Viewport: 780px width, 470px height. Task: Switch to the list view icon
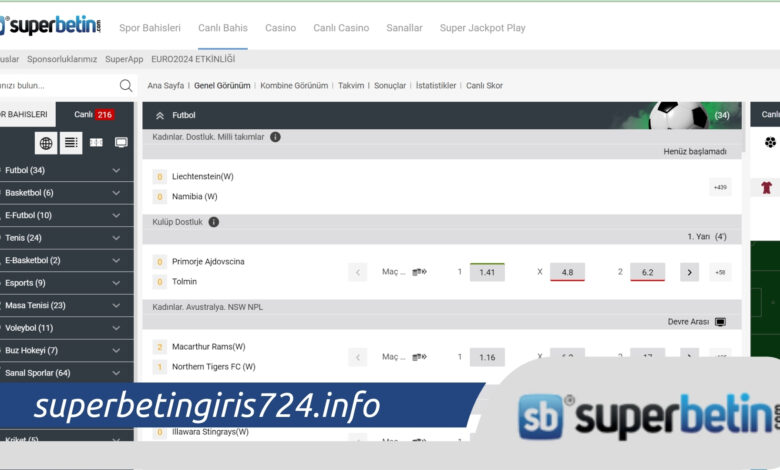[71, 143]
